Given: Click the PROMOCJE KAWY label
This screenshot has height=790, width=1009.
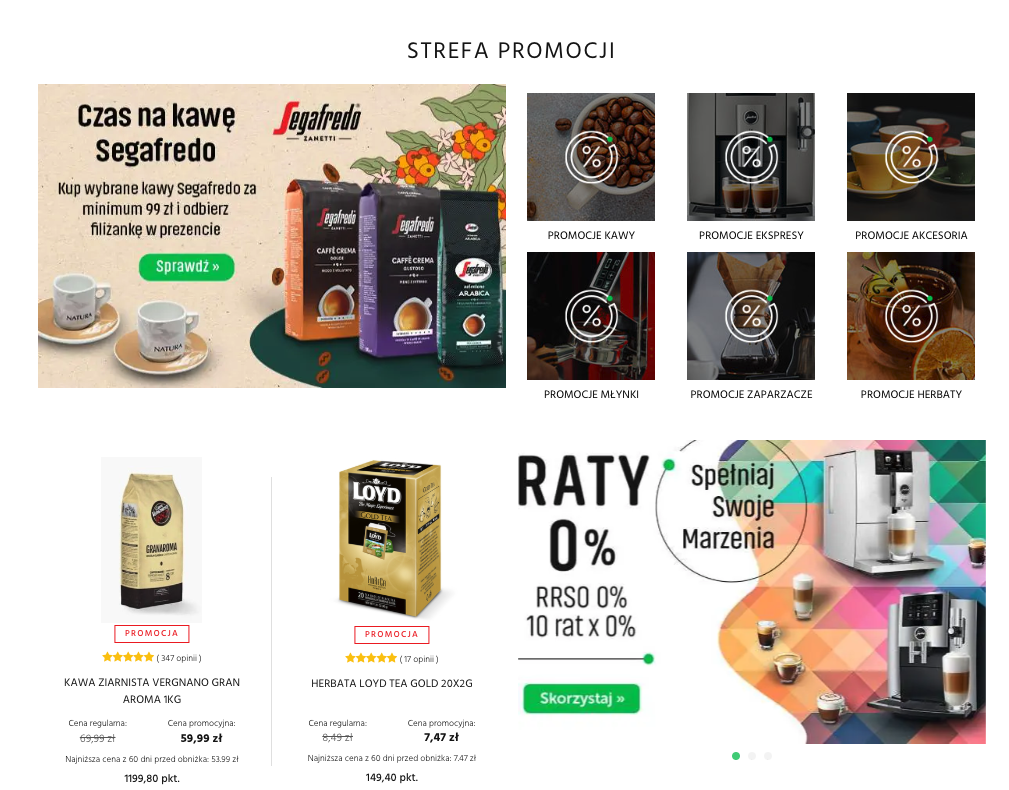Looking at the screenshot, I should 591,235.
